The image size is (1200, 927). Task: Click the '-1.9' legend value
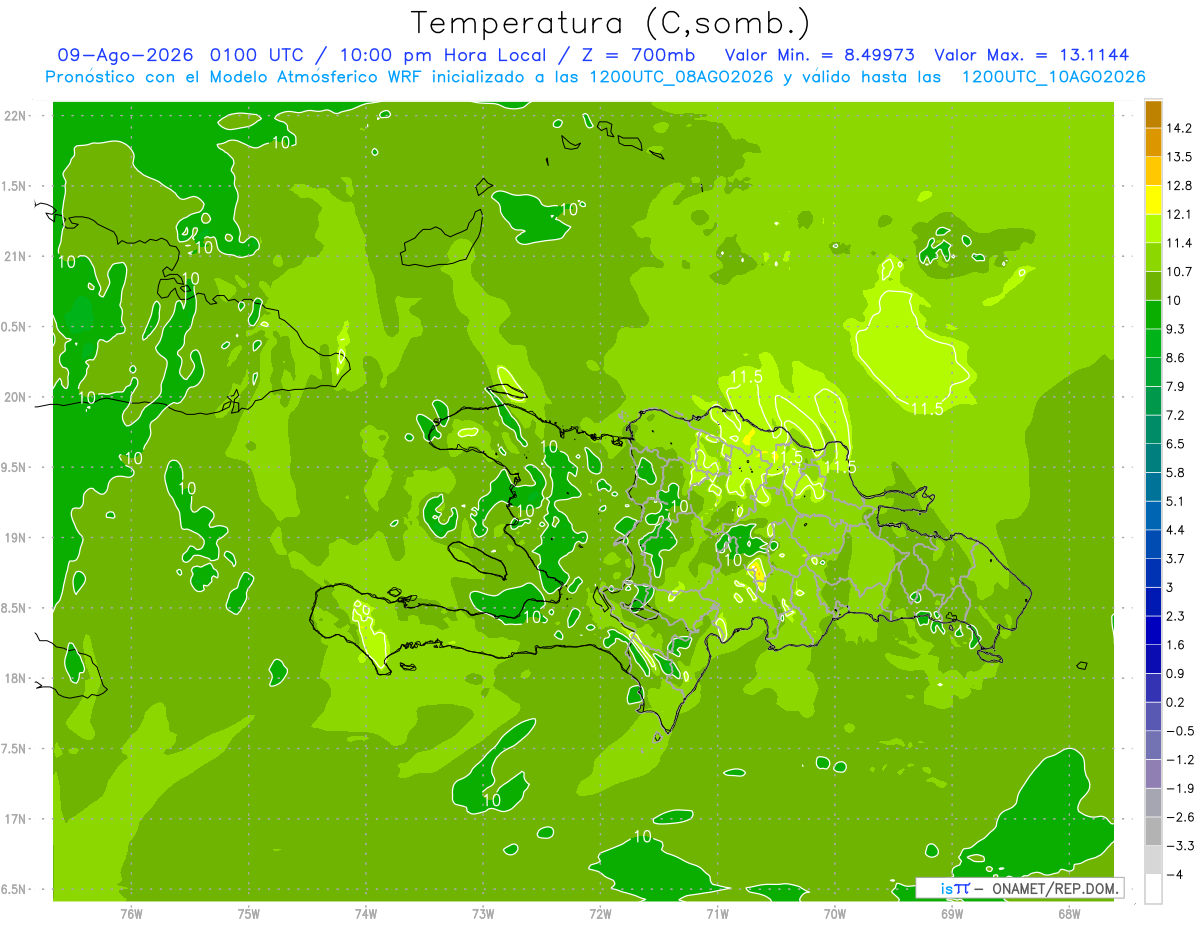click(x=1180, y=788)
